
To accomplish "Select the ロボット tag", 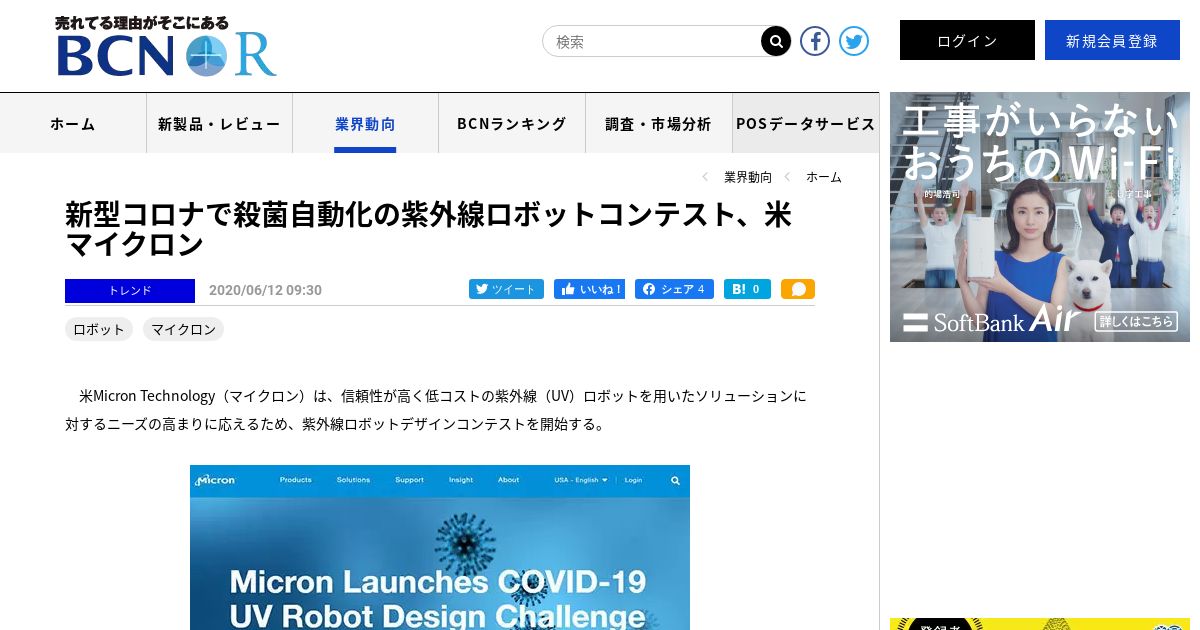I will (x=99, y=329).
